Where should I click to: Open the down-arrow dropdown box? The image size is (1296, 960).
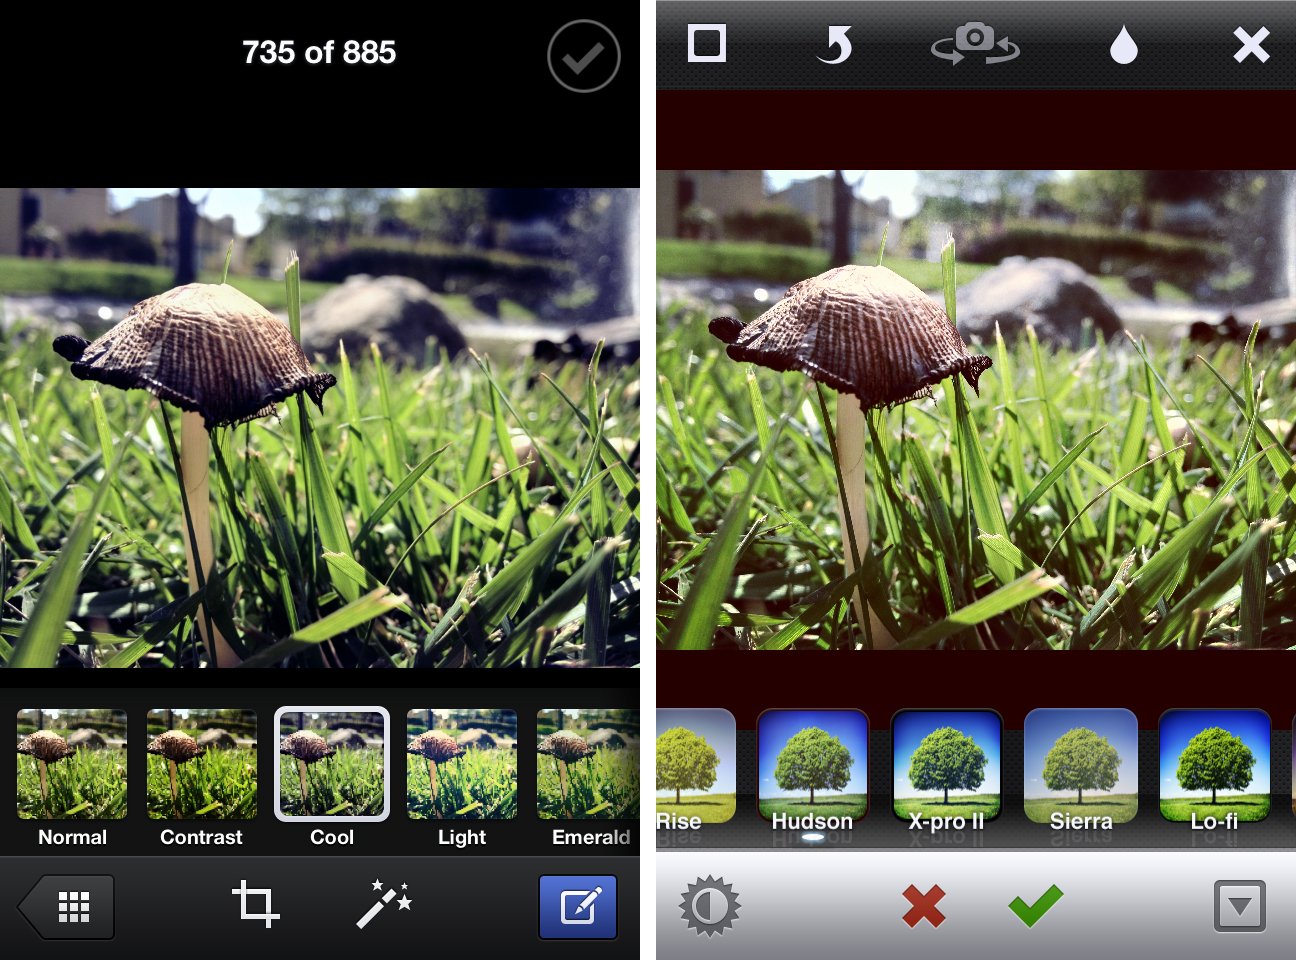click(x=1240, y=906)
